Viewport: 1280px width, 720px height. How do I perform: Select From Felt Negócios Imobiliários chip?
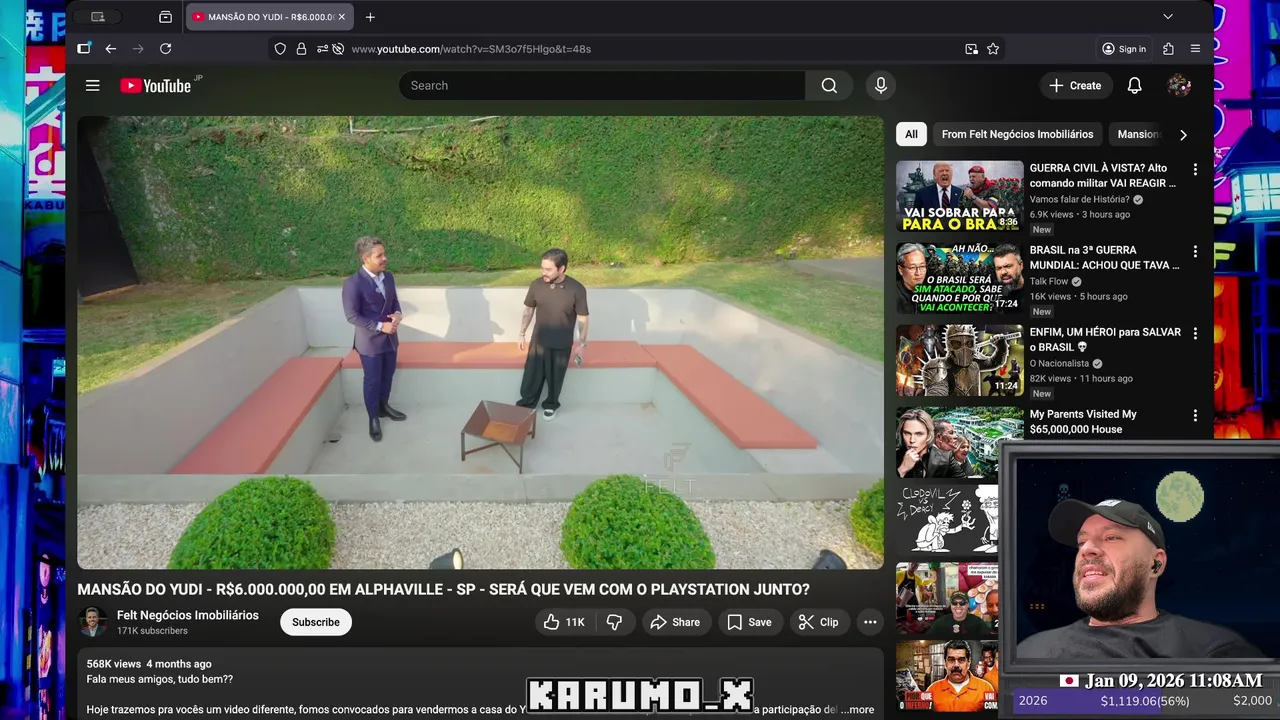pos(1017,134)
